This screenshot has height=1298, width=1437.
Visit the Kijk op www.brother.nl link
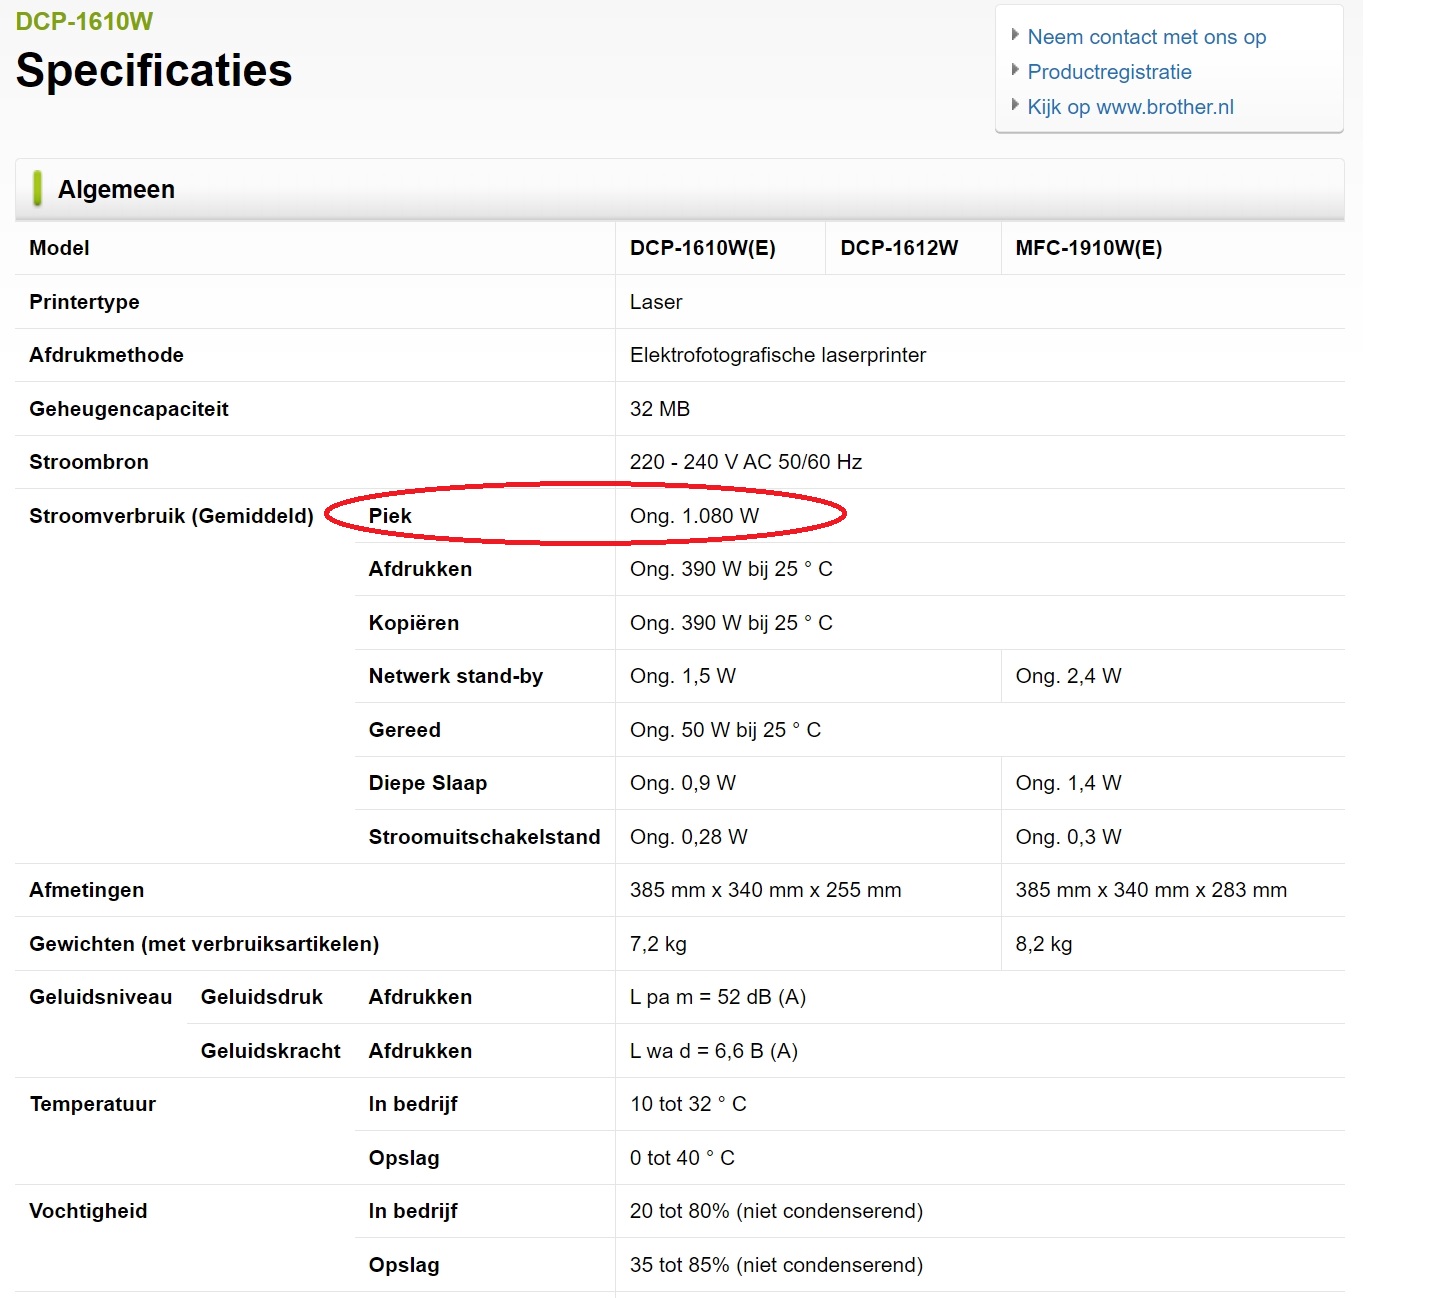1130,107
